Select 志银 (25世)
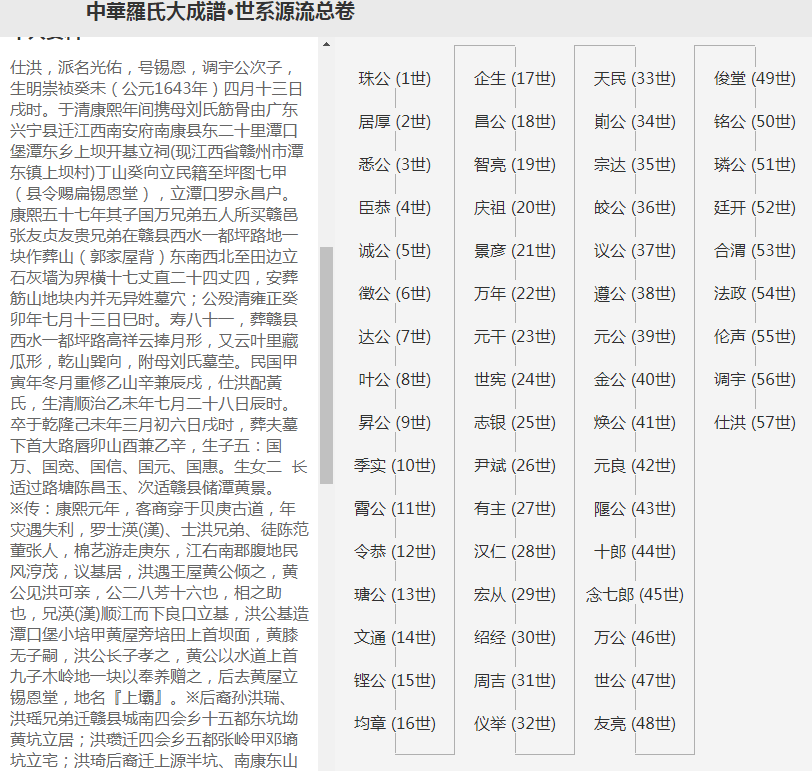The width and height of the screenshot is (812, 771). point(515,423)
